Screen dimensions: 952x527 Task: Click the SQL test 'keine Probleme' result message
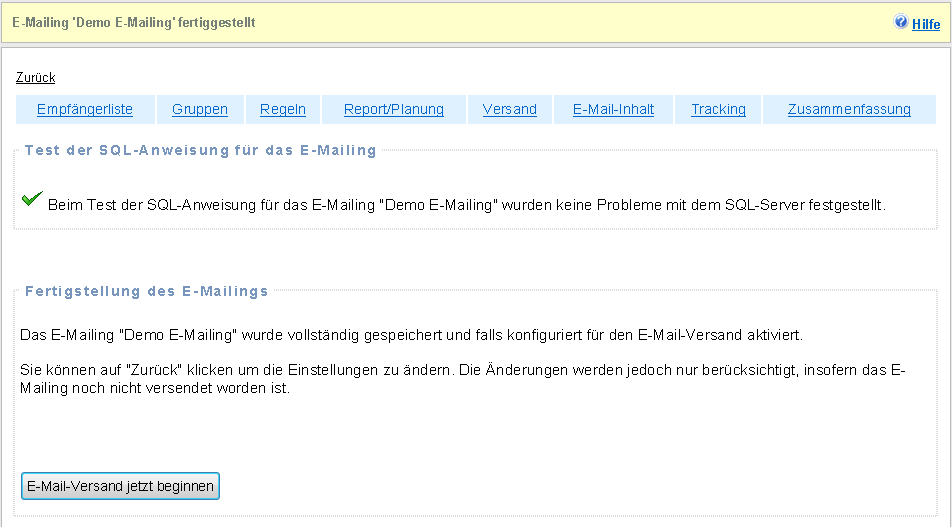pos(466,205)
